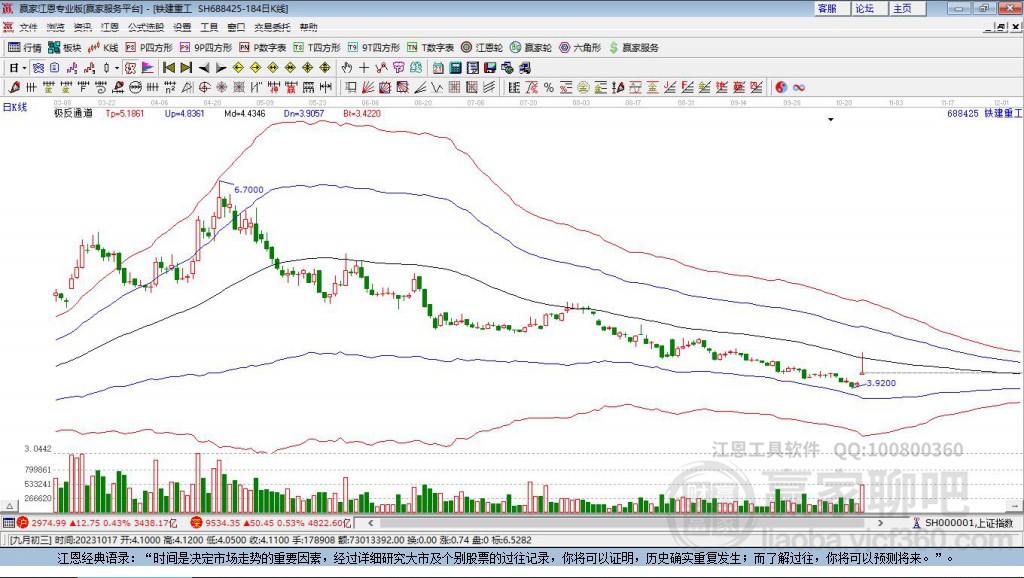Expand the small triangle above the chart
Viewport: 1024px width, 578px height.
tap(831, 120)
